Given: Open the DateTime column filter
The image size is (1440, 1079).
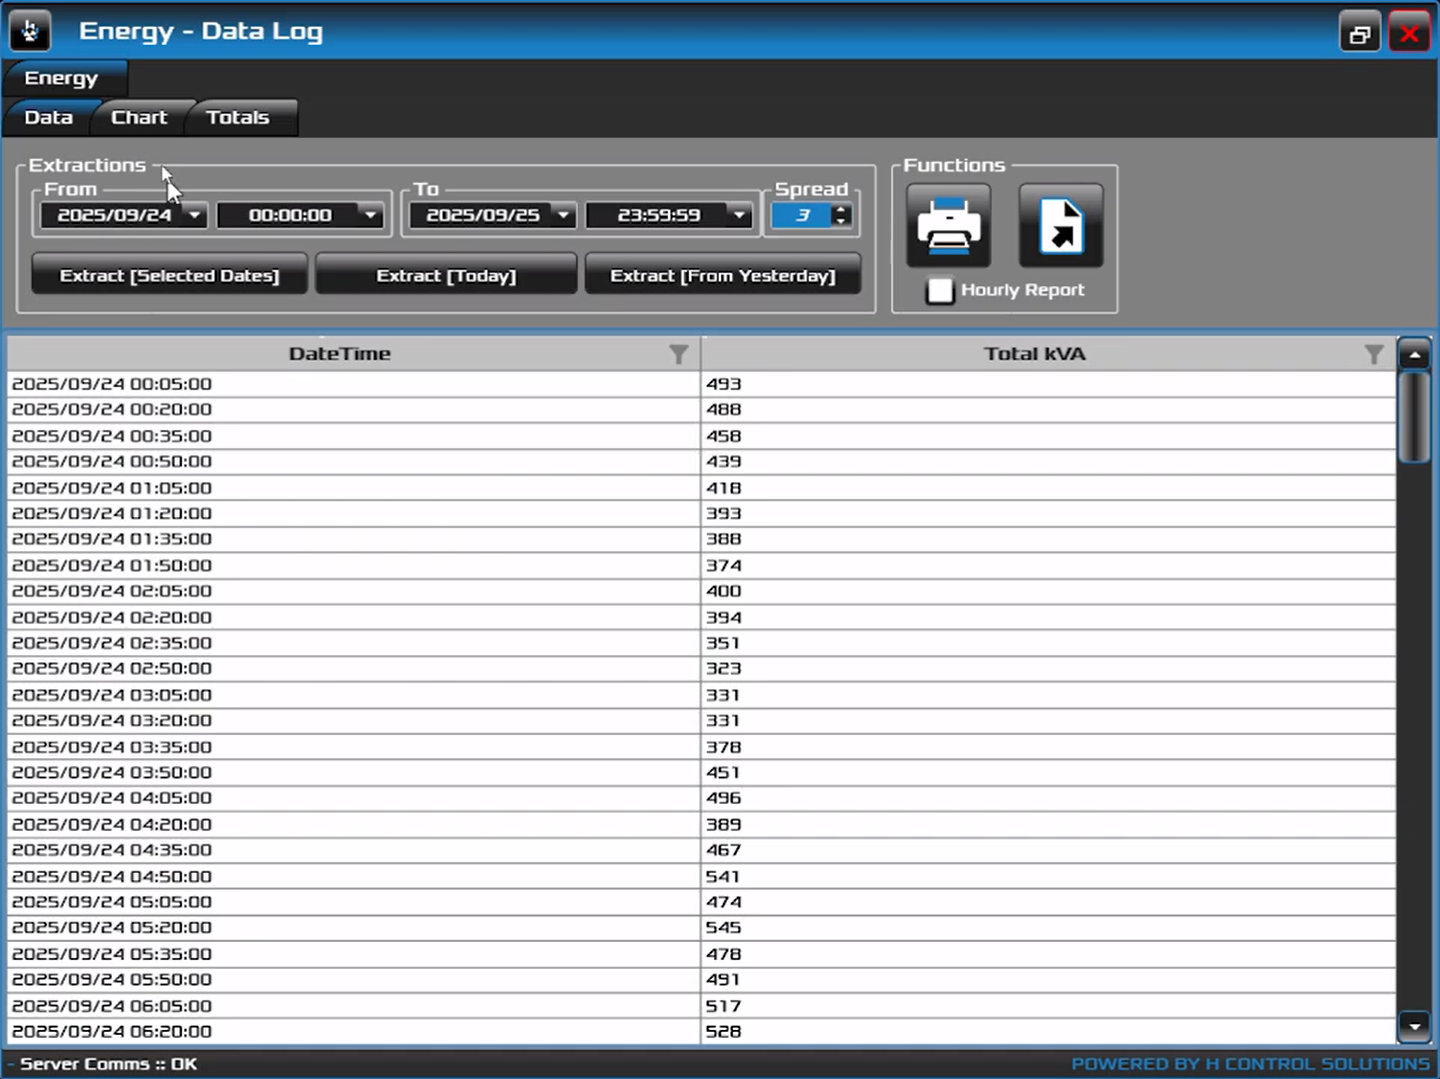Looking at the screenshot, I should [x=678, y=354].
